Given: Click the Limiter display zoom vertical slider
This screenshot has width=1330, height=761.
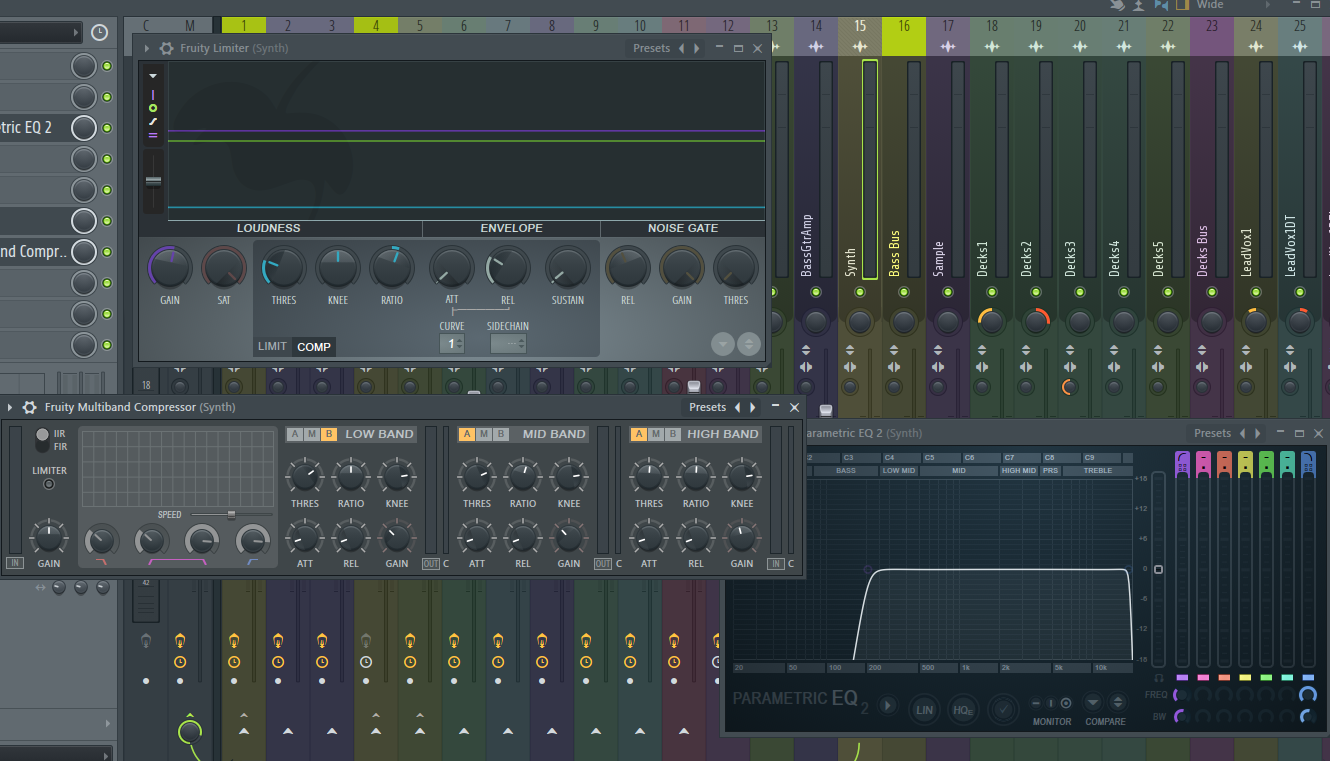Looking at the screenshot, I should 153,182.
